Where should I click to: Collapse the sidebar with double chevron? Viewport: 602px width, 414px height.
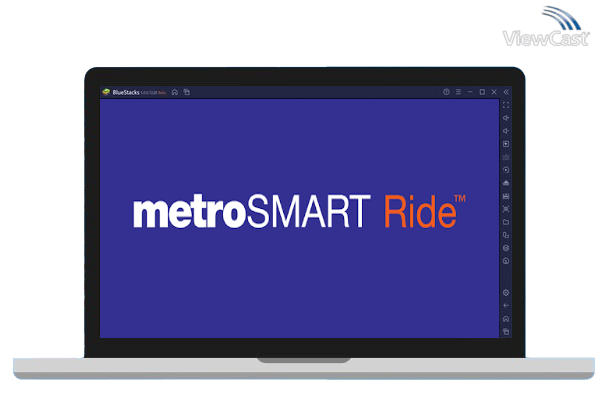(x=506, y=92)
